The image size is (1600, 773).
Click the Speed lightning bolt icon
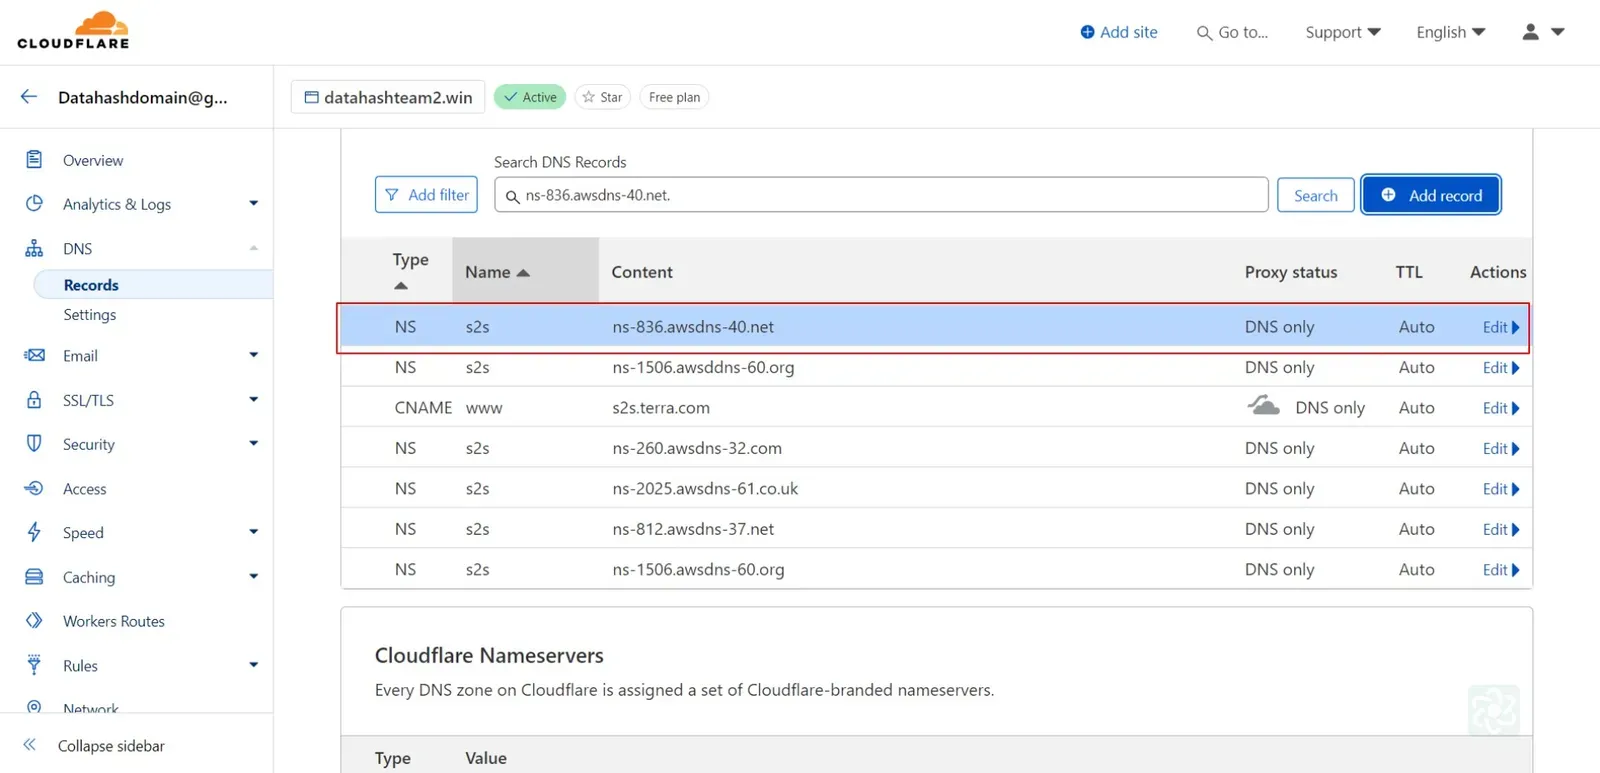click(x=34, y=532)
